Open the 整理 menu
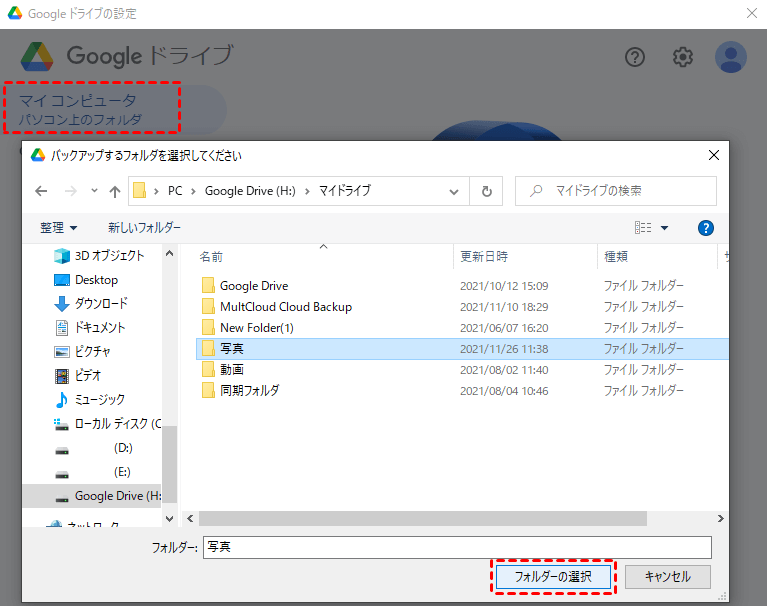 (x=58, y=227)
